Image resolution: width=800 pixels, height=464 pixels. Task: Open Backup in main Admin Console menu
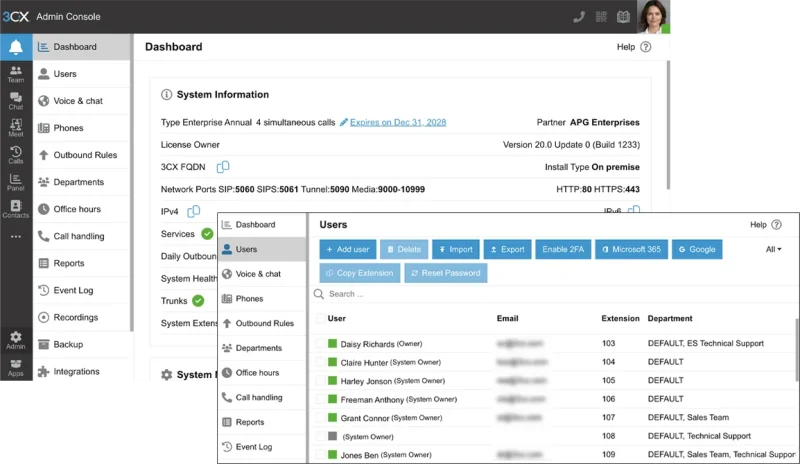(x=82, y=345)
